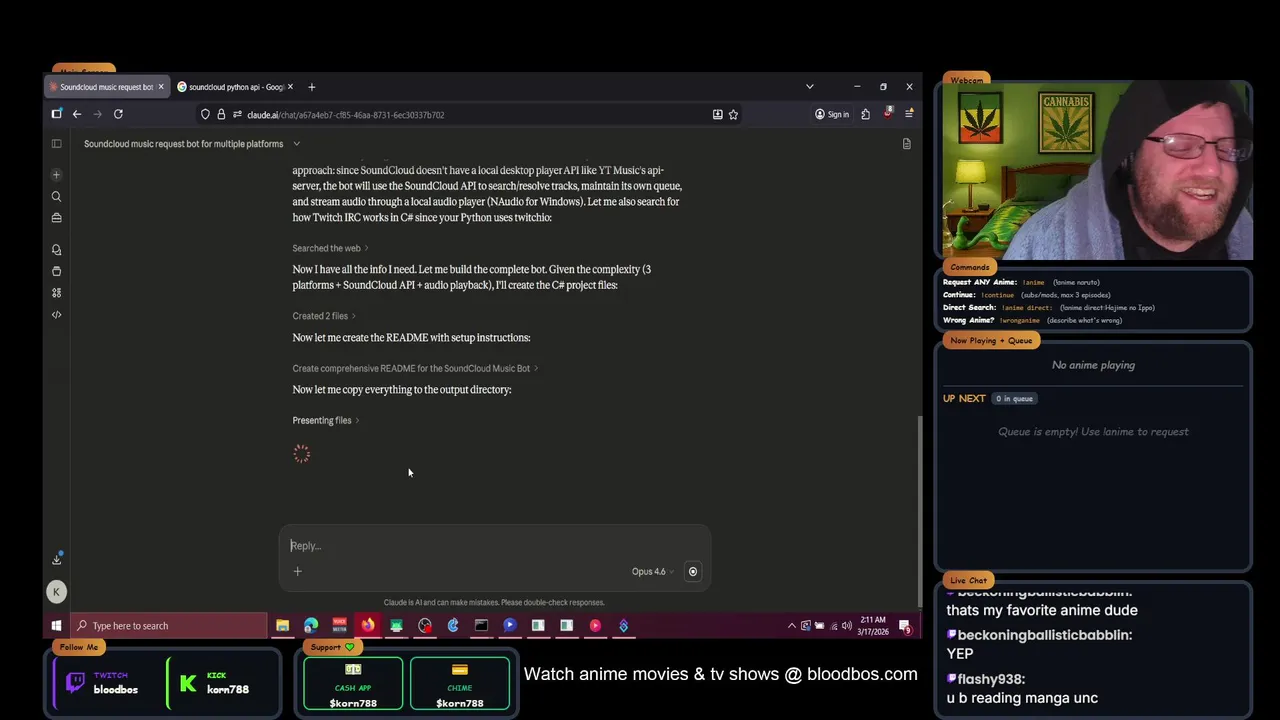Open the chat title dropdown chevron

(296, 144)
